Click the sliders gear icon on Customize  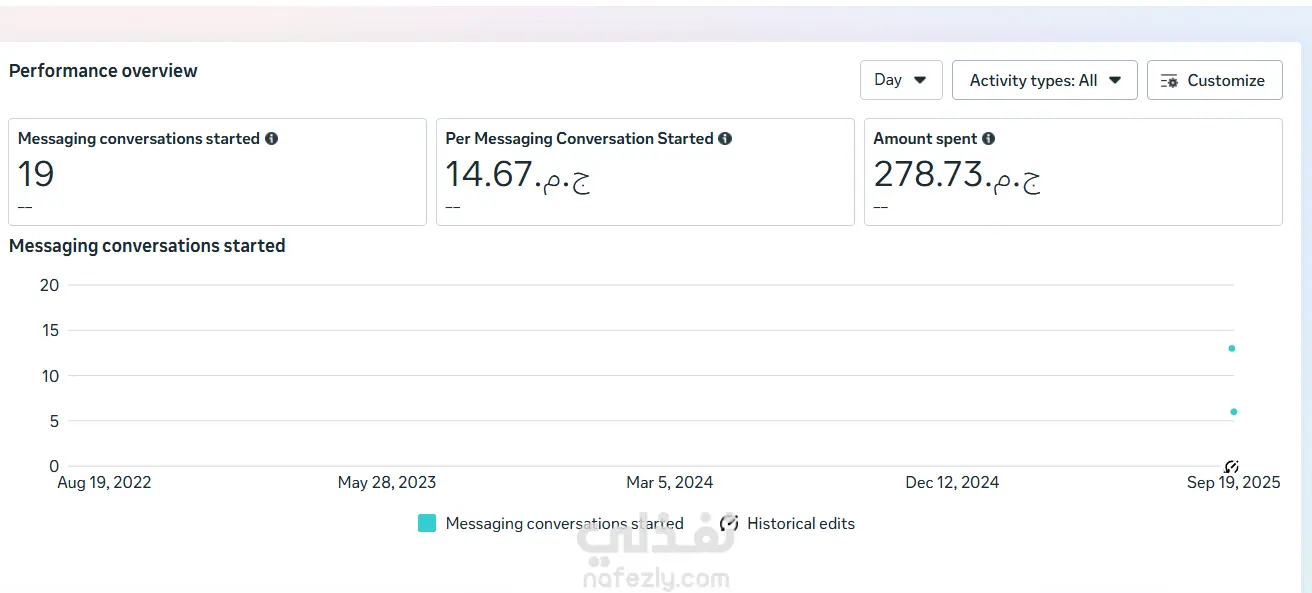click(1169, 81)
